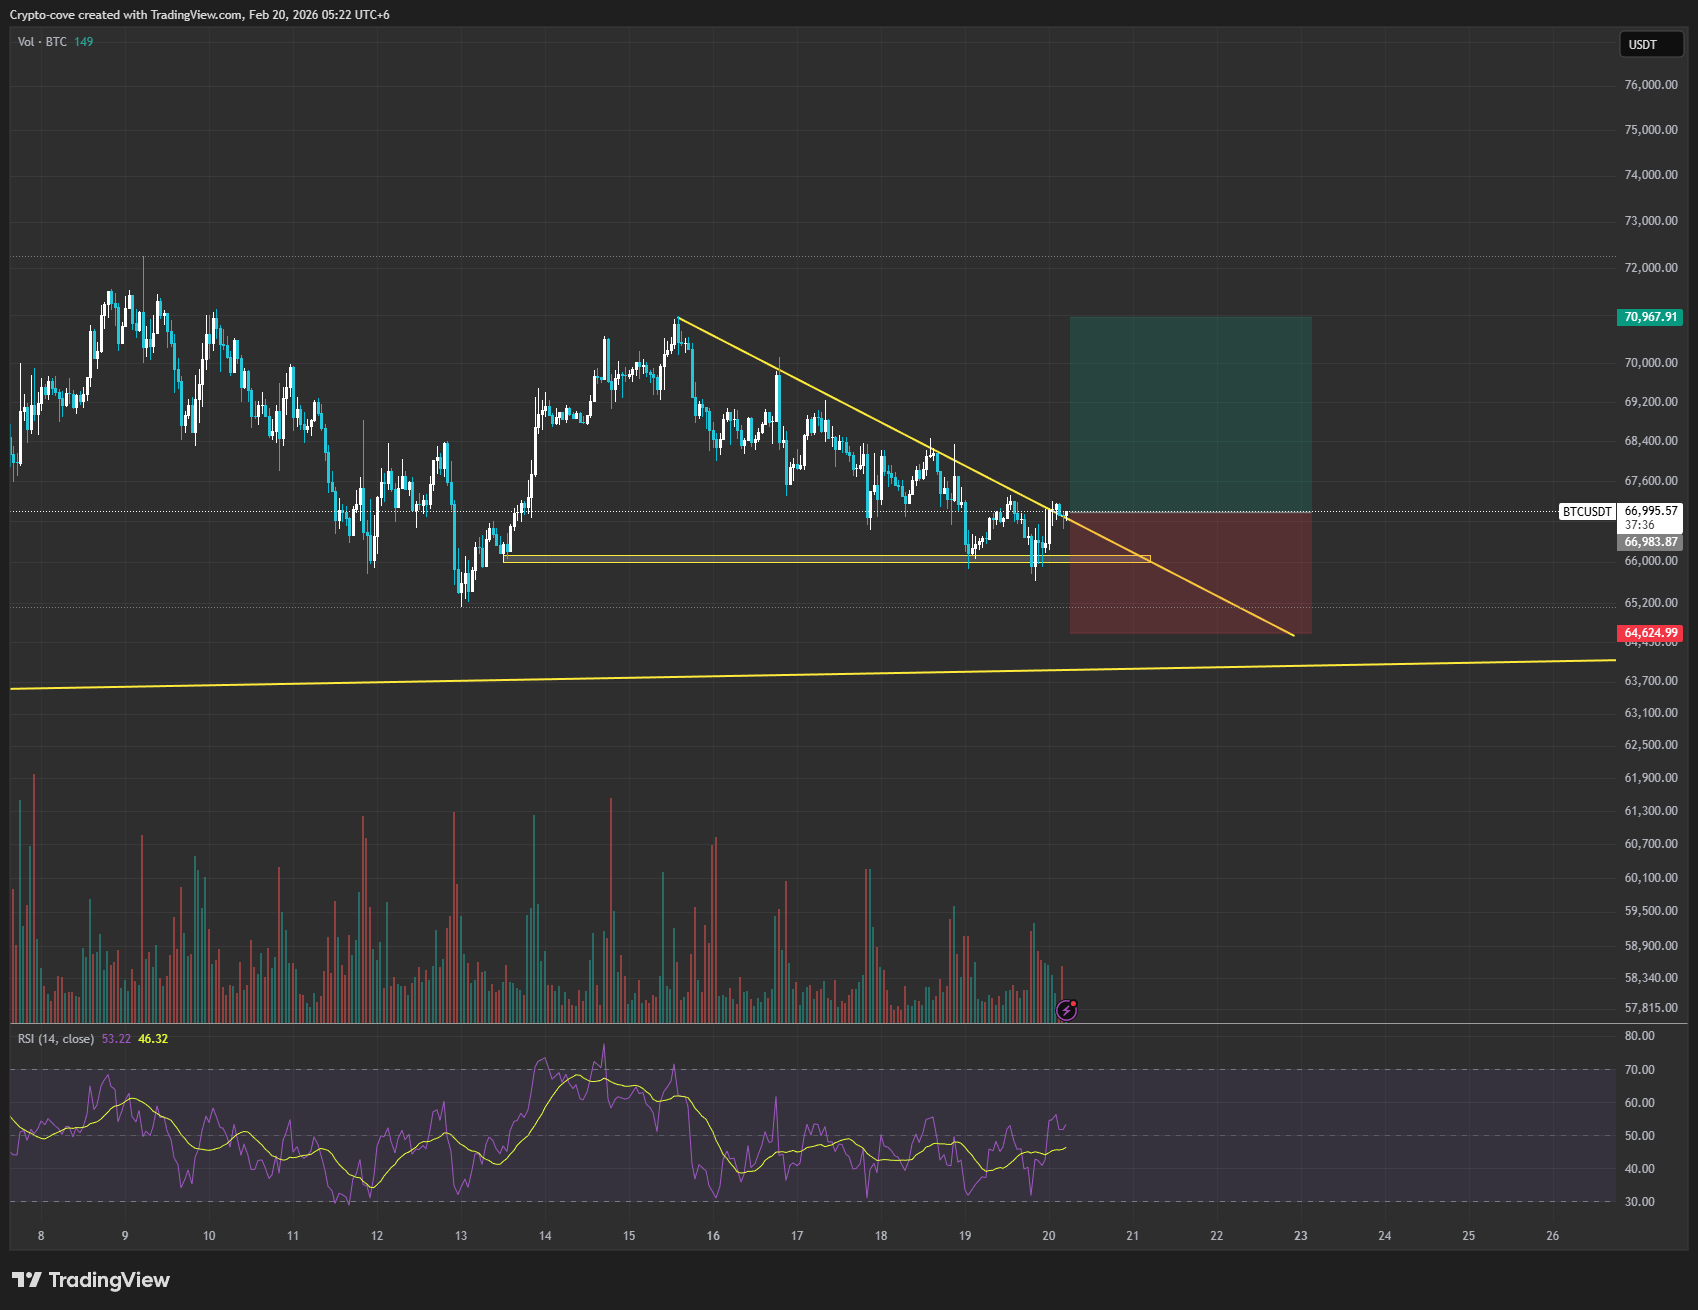
Task: Click the 60.00 level on RSI scale
Action: coord(1640,1103)
